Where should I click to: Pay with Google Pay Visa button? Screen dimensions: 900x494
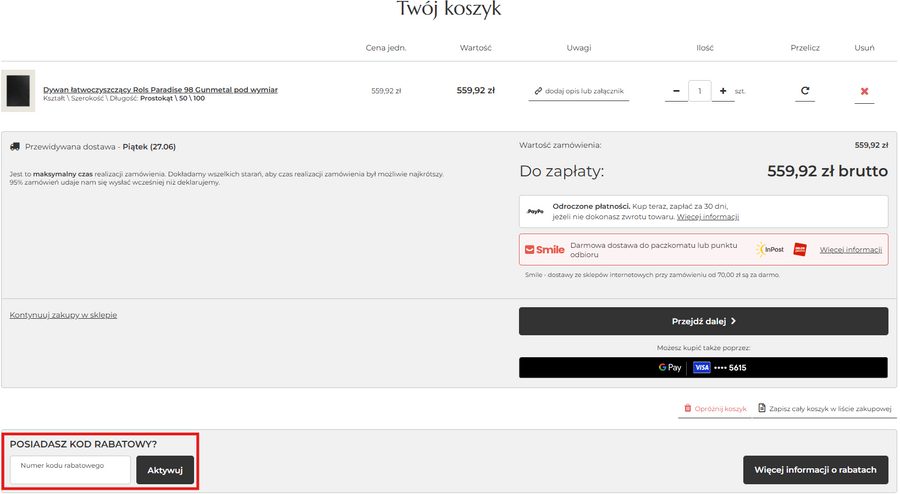tap(703, 367)
